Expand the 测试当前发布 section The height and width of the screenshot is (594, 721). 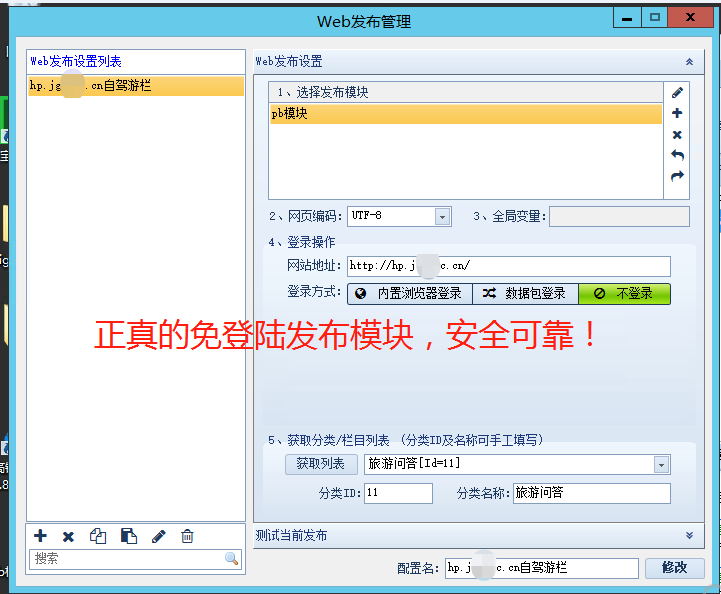pos(689,535)
